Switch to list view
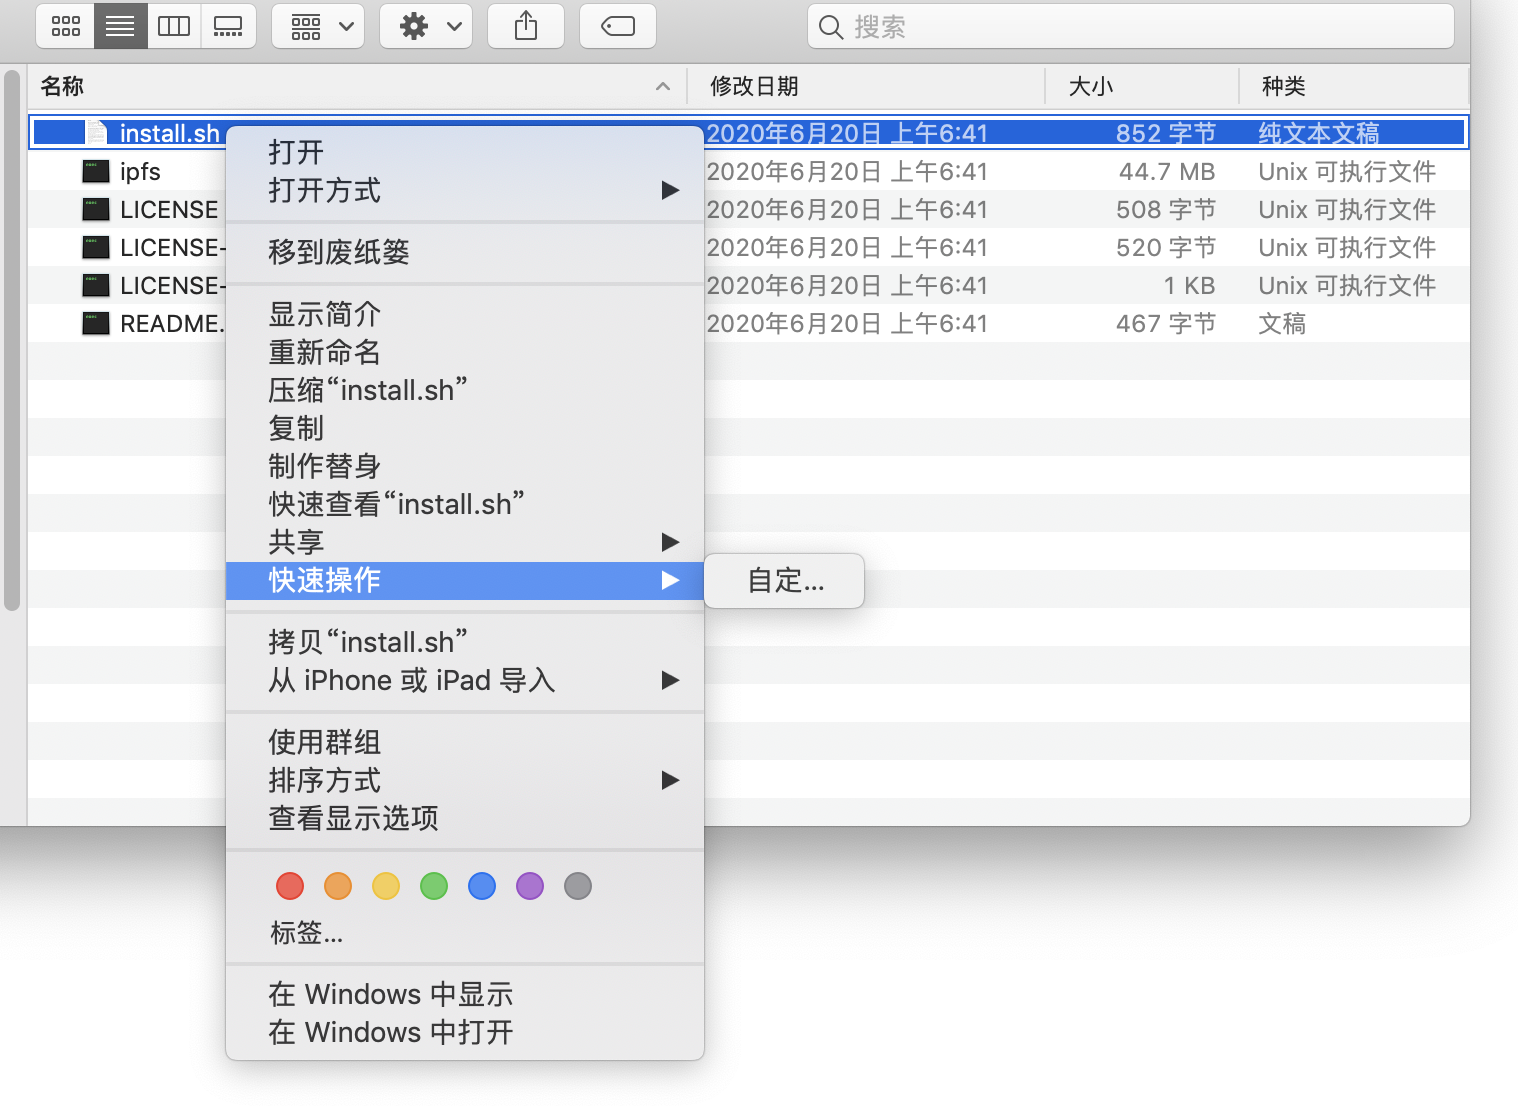 [x=120, y=26]
